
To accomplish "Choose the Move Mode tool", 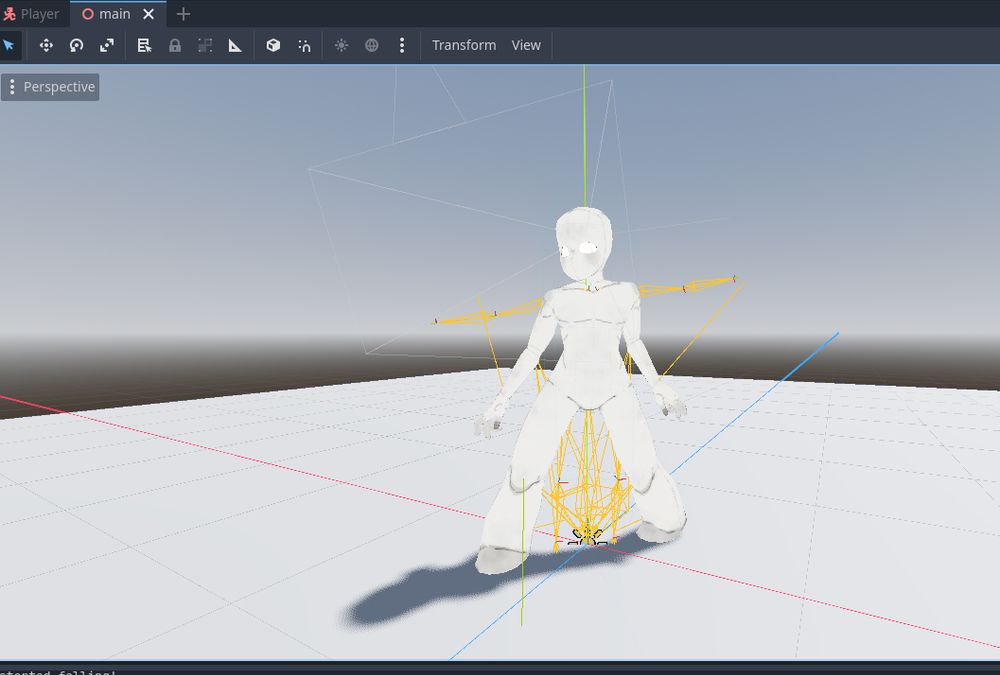I will coord(46,45).
